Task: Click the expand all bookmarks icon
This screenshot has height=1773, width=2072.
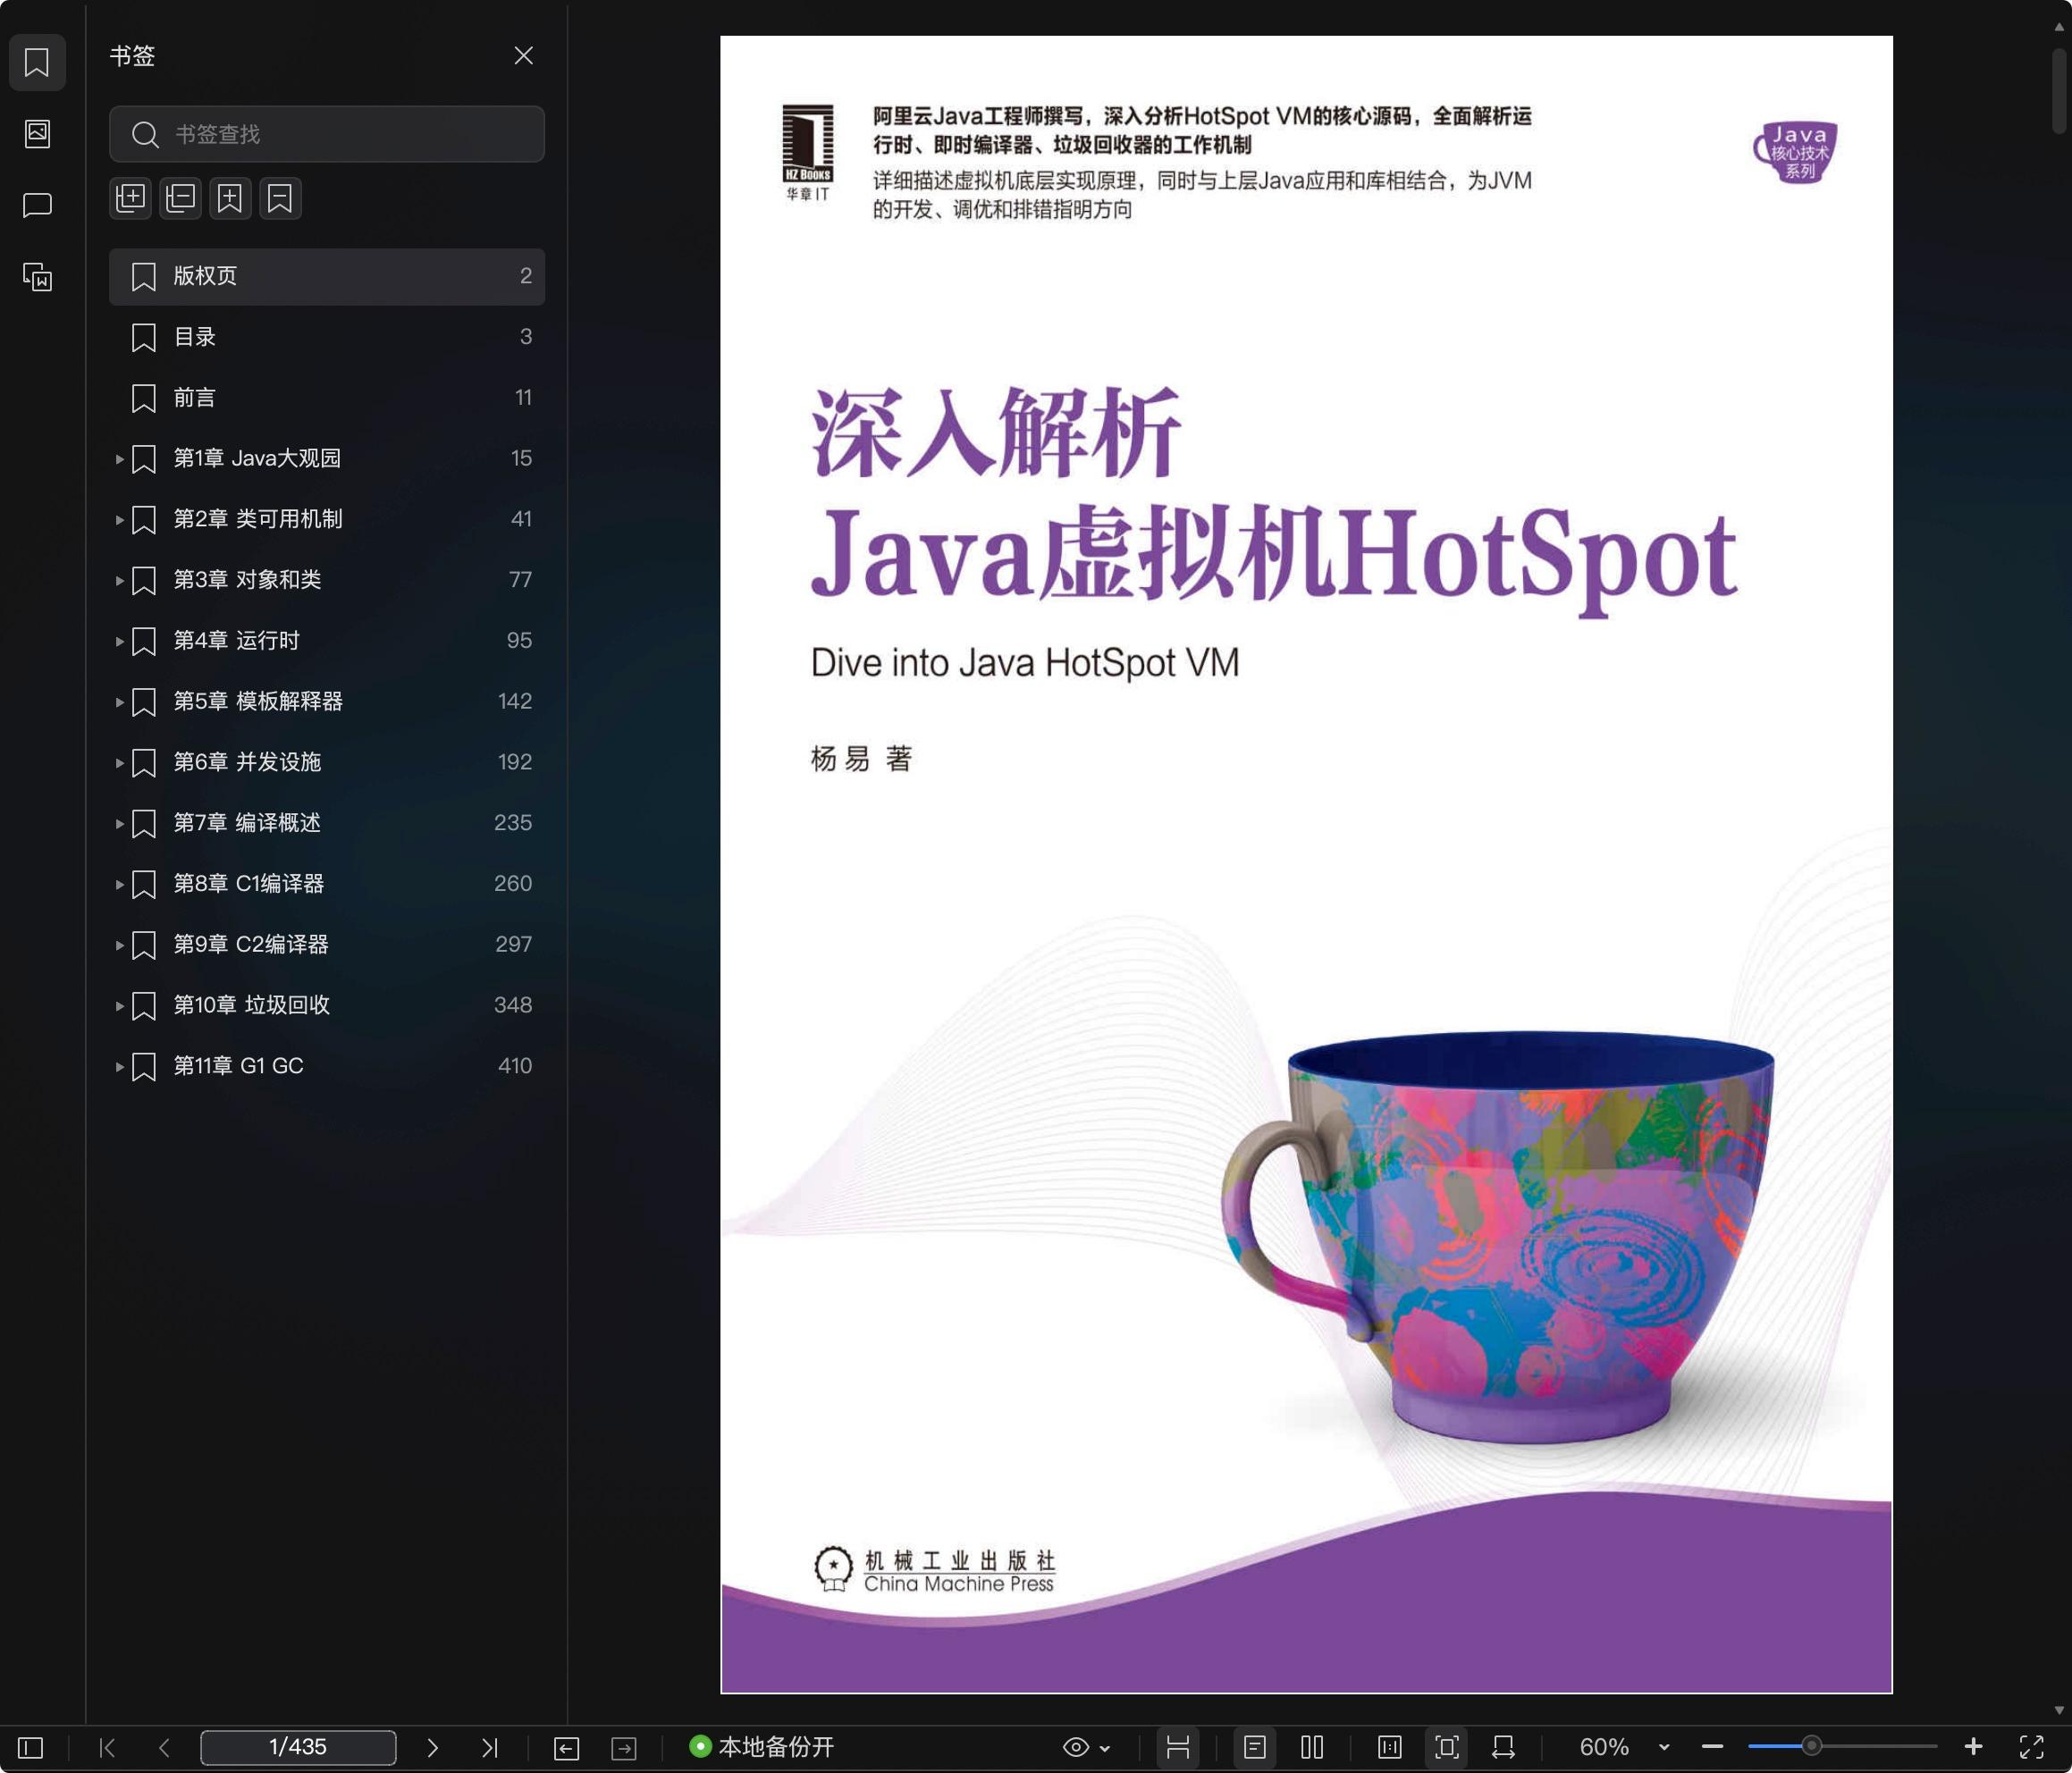Action: tap(130, 198)
